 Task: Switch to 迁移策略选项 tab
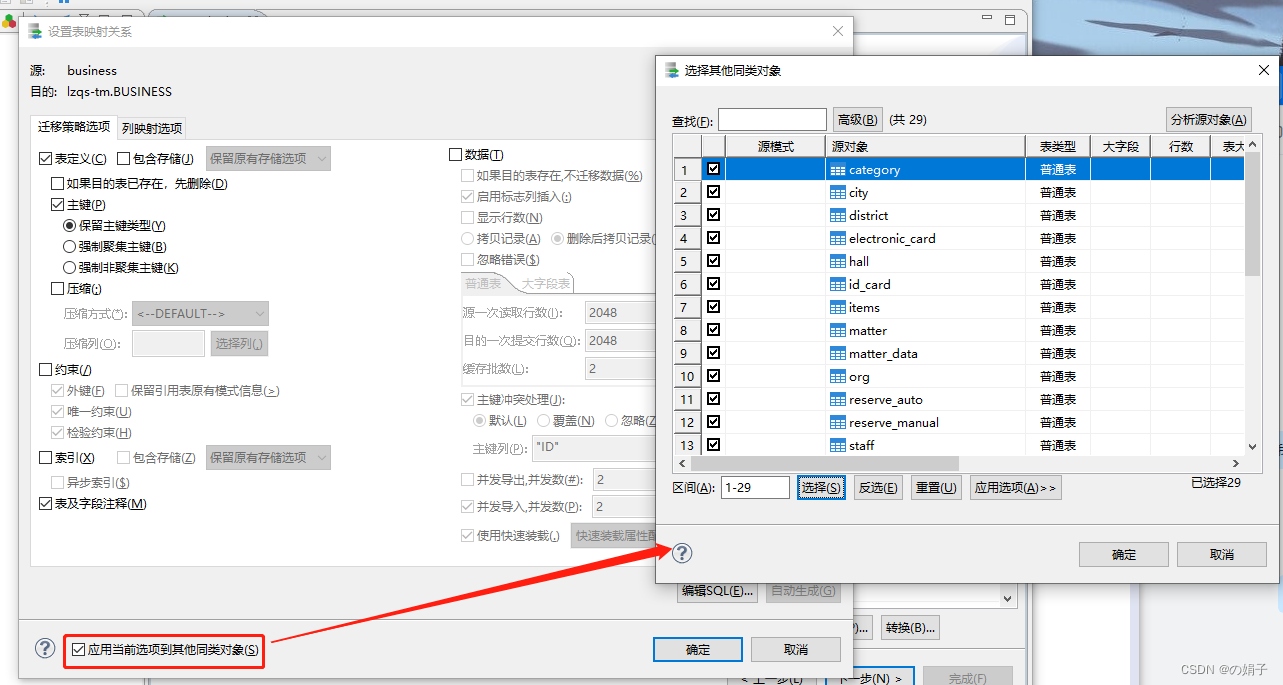click(x=74, y=127)
